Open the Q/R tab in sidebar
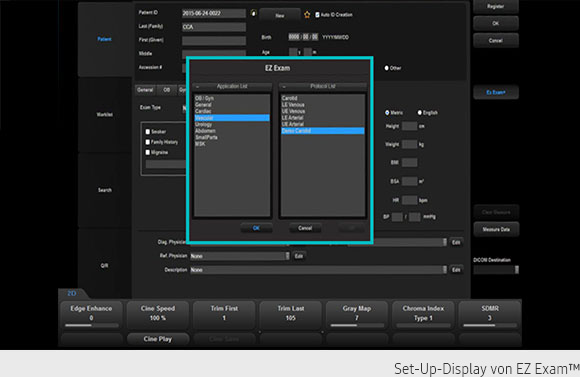This screenshot has width=580, height=377. coord(105,266)
